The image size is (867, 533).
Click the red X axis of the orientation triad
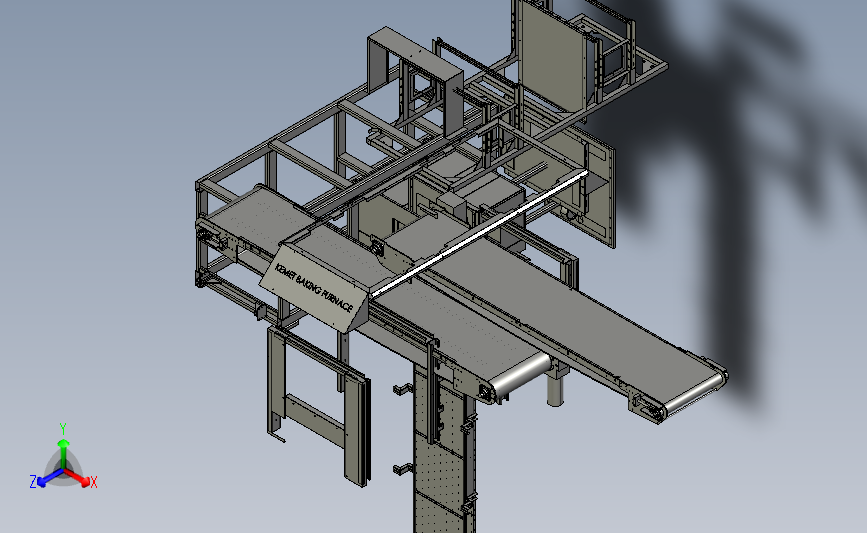76,477
